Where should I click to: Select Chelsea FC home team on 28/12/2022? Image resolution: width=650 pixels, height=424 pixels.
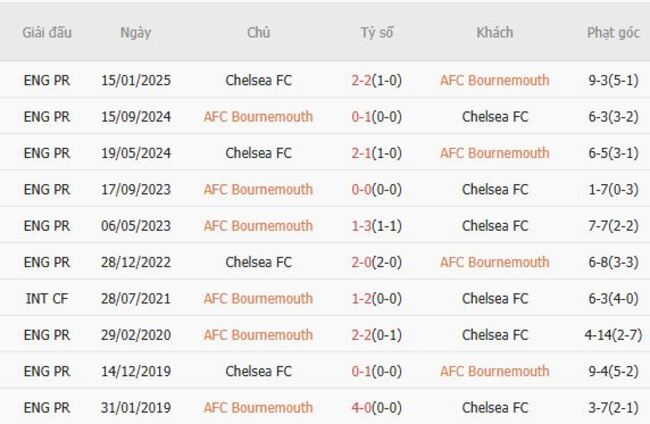(x=259, y=262)
